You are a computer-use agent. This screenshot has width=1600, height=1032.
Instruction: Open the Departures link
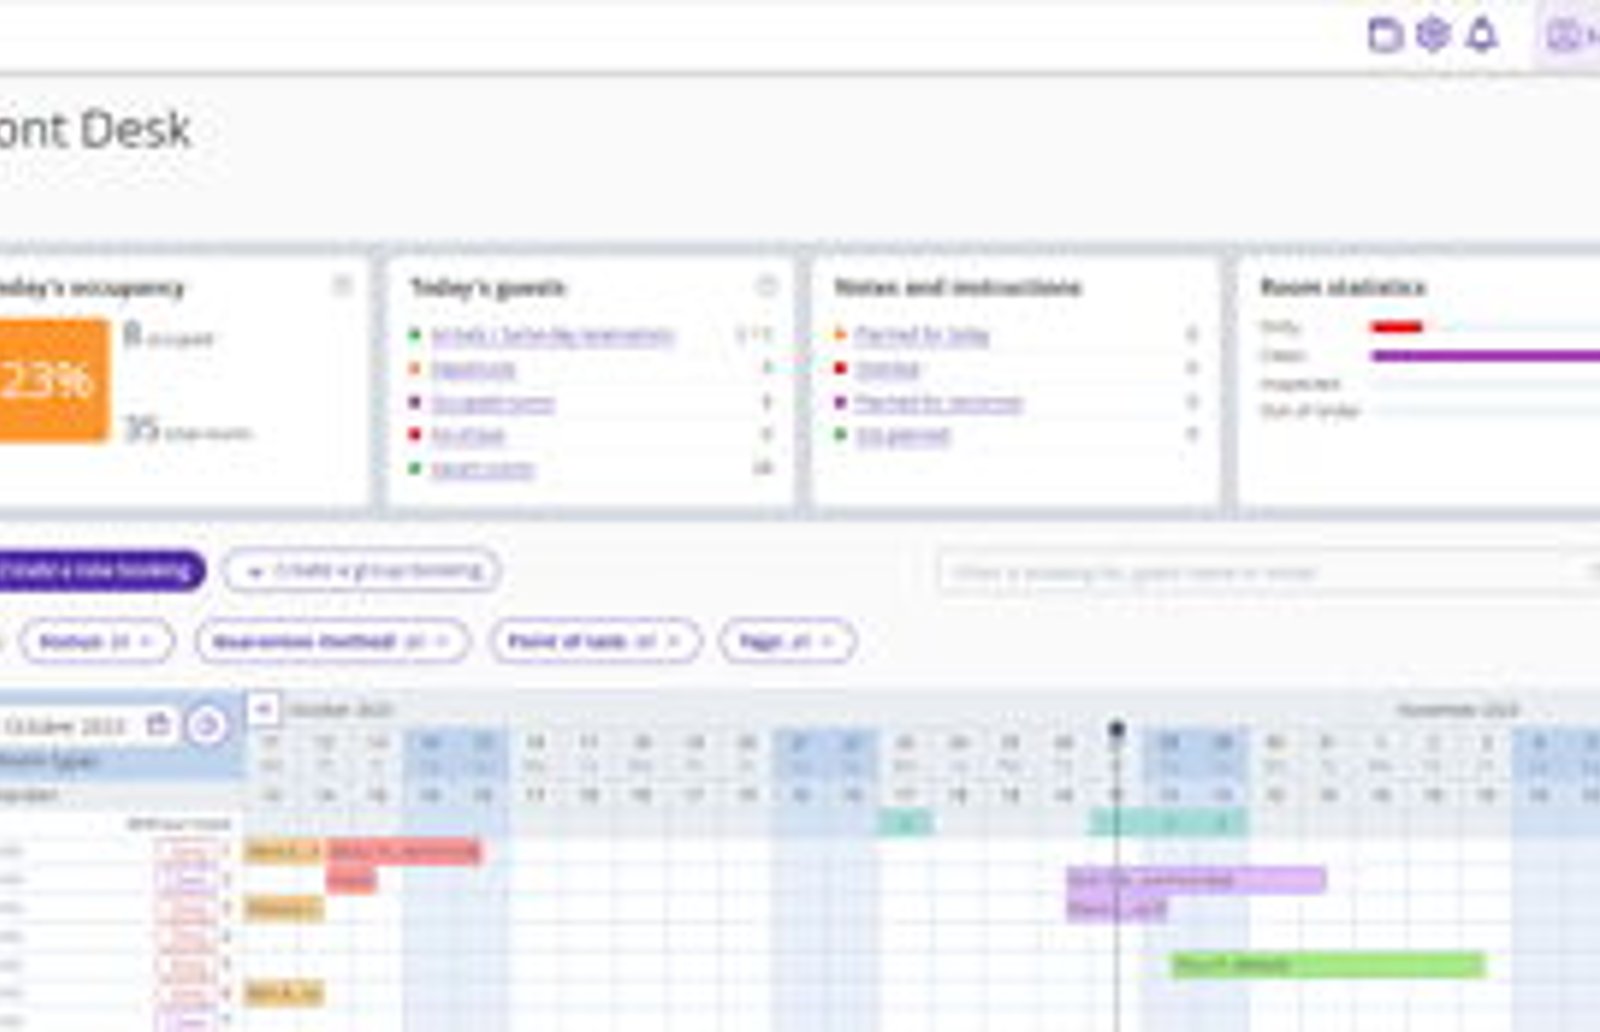[473, 369]
